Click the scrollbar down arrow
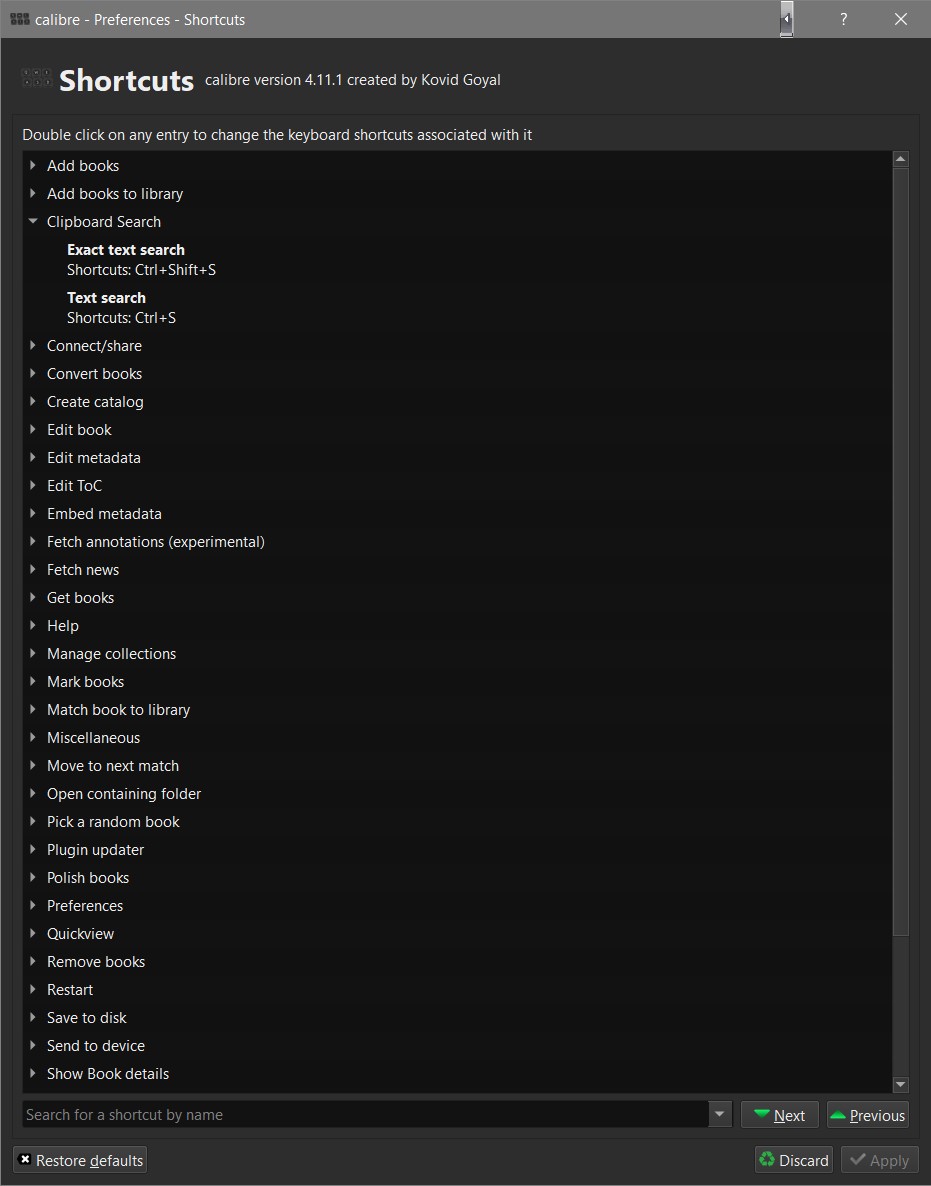Image resolution: width=931 pixels, height=1186 pixels. (900, 1084)
